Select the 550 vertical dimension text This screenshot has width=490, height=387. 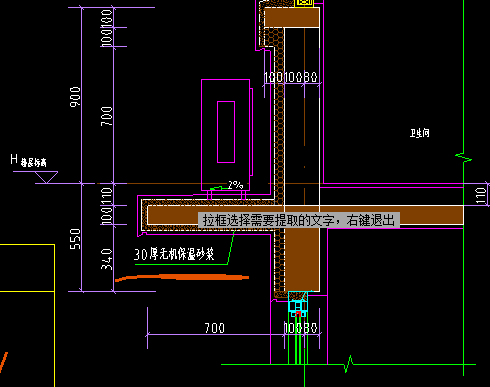coord(75,239)
